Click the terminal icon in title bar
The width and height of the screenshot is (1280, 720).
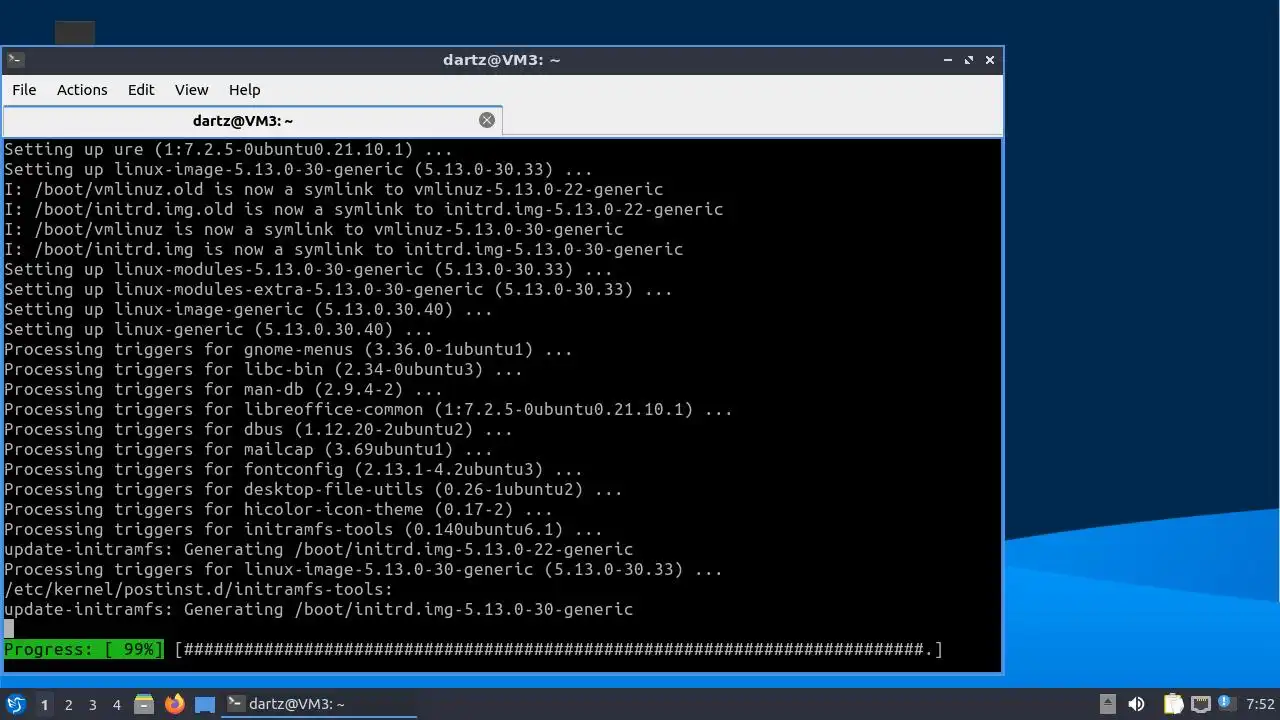tap(15, 60)
